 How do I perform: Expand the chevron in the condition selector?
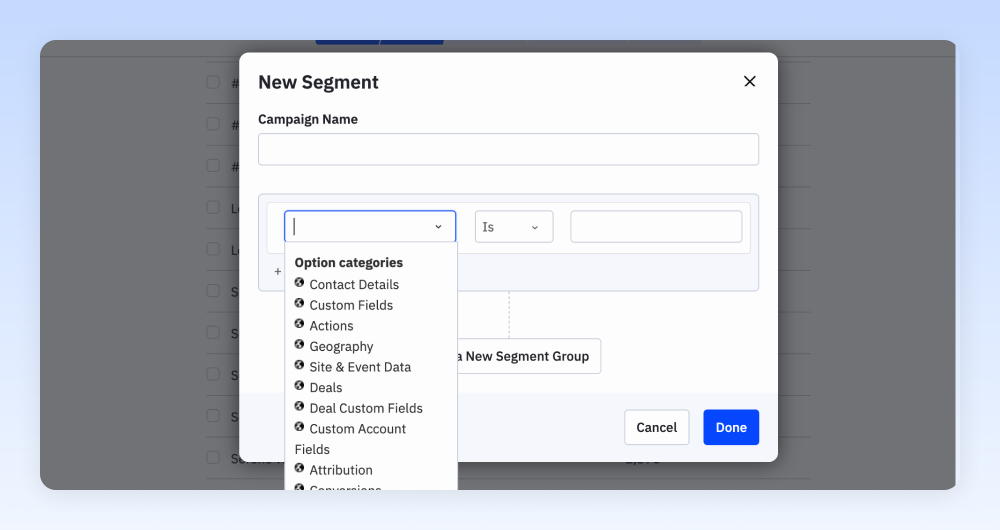click(438, 227)
